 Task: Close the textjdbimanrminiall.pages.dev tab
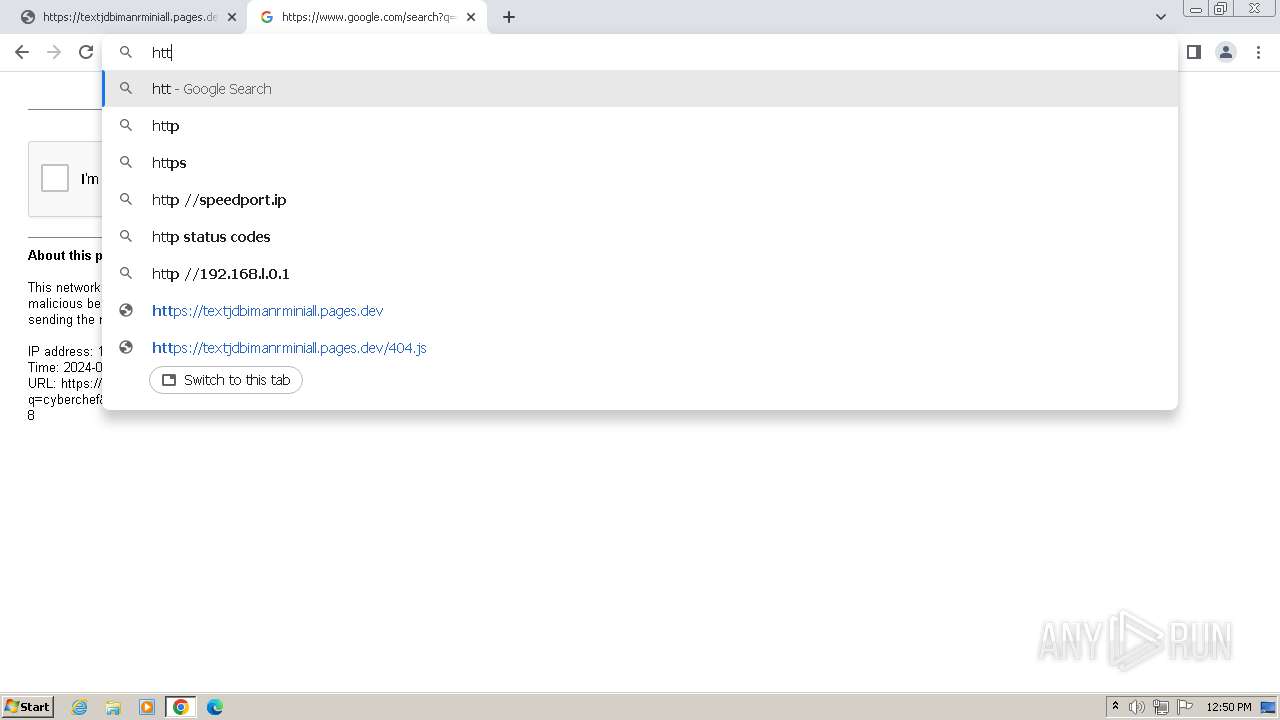point(232,17)
